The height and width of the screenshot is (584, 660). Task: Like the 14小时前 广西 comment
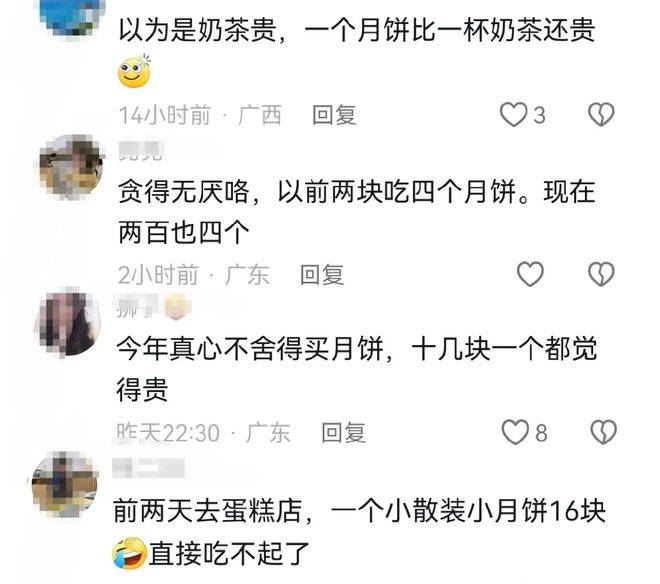point(514,115)
